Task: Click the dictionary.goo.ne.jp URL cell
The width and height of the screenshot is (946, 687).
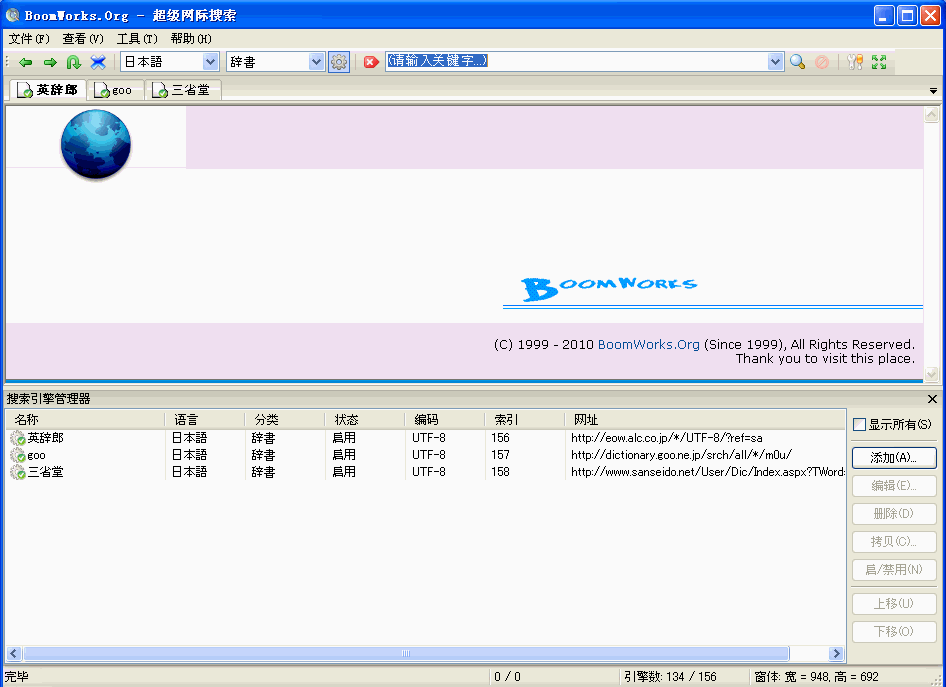Action: click(x=681, y=455)
